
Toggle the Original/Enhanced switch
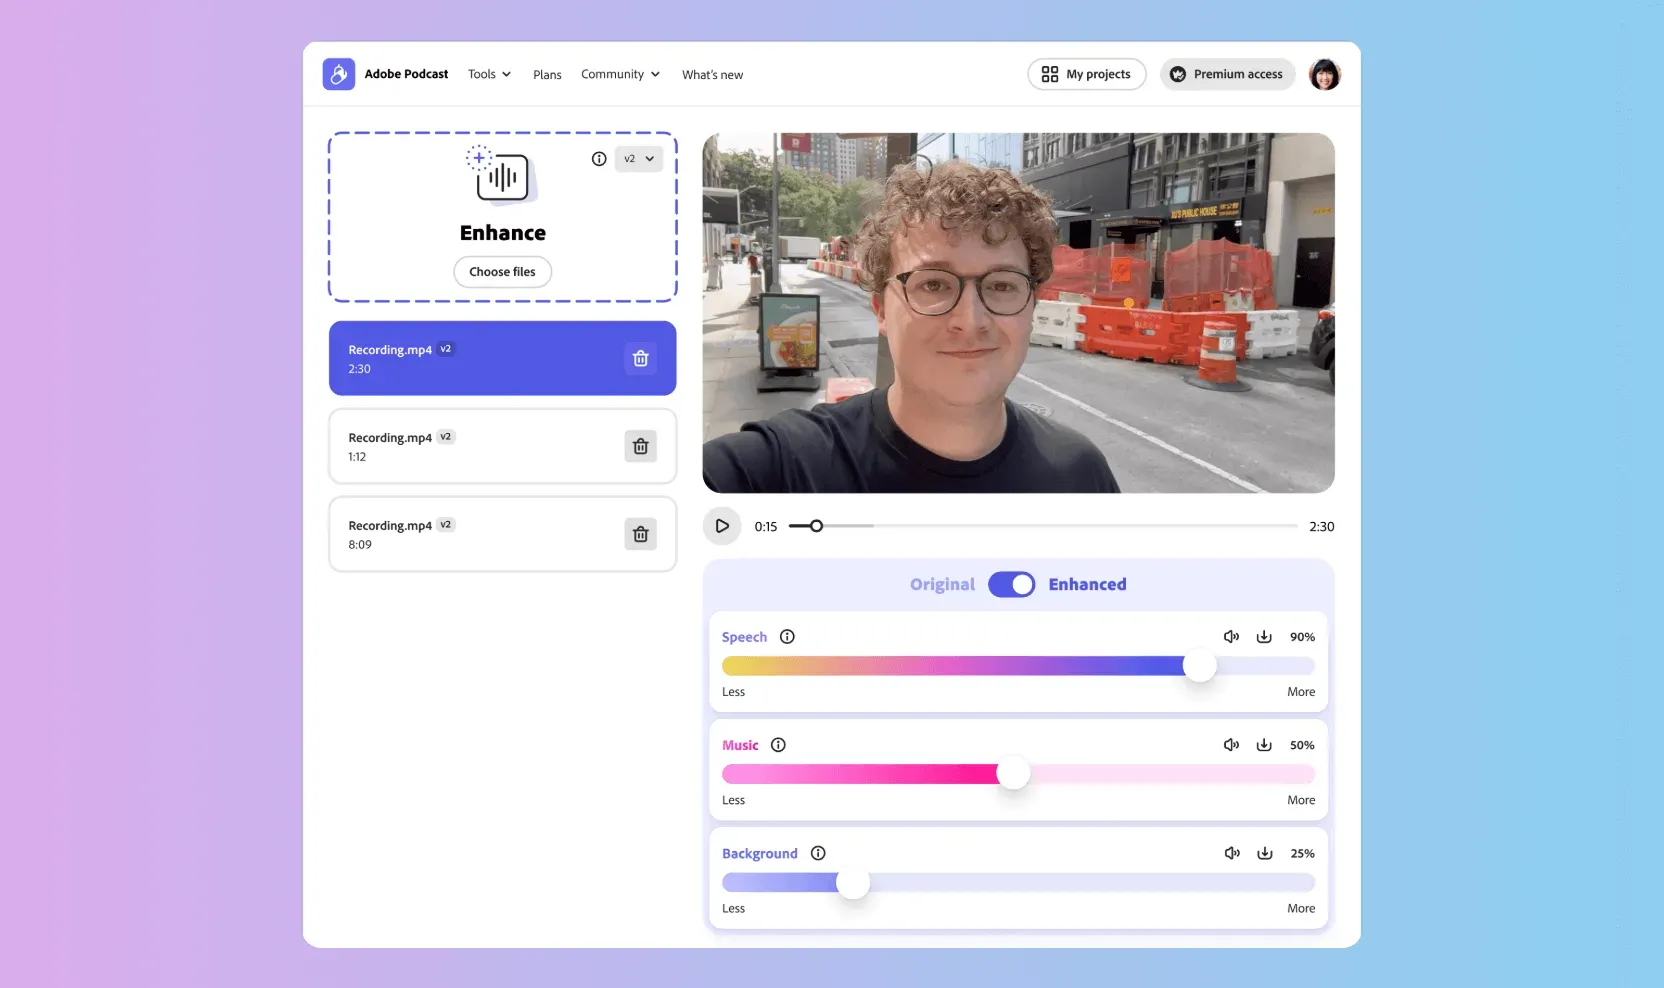(1011, 584)
